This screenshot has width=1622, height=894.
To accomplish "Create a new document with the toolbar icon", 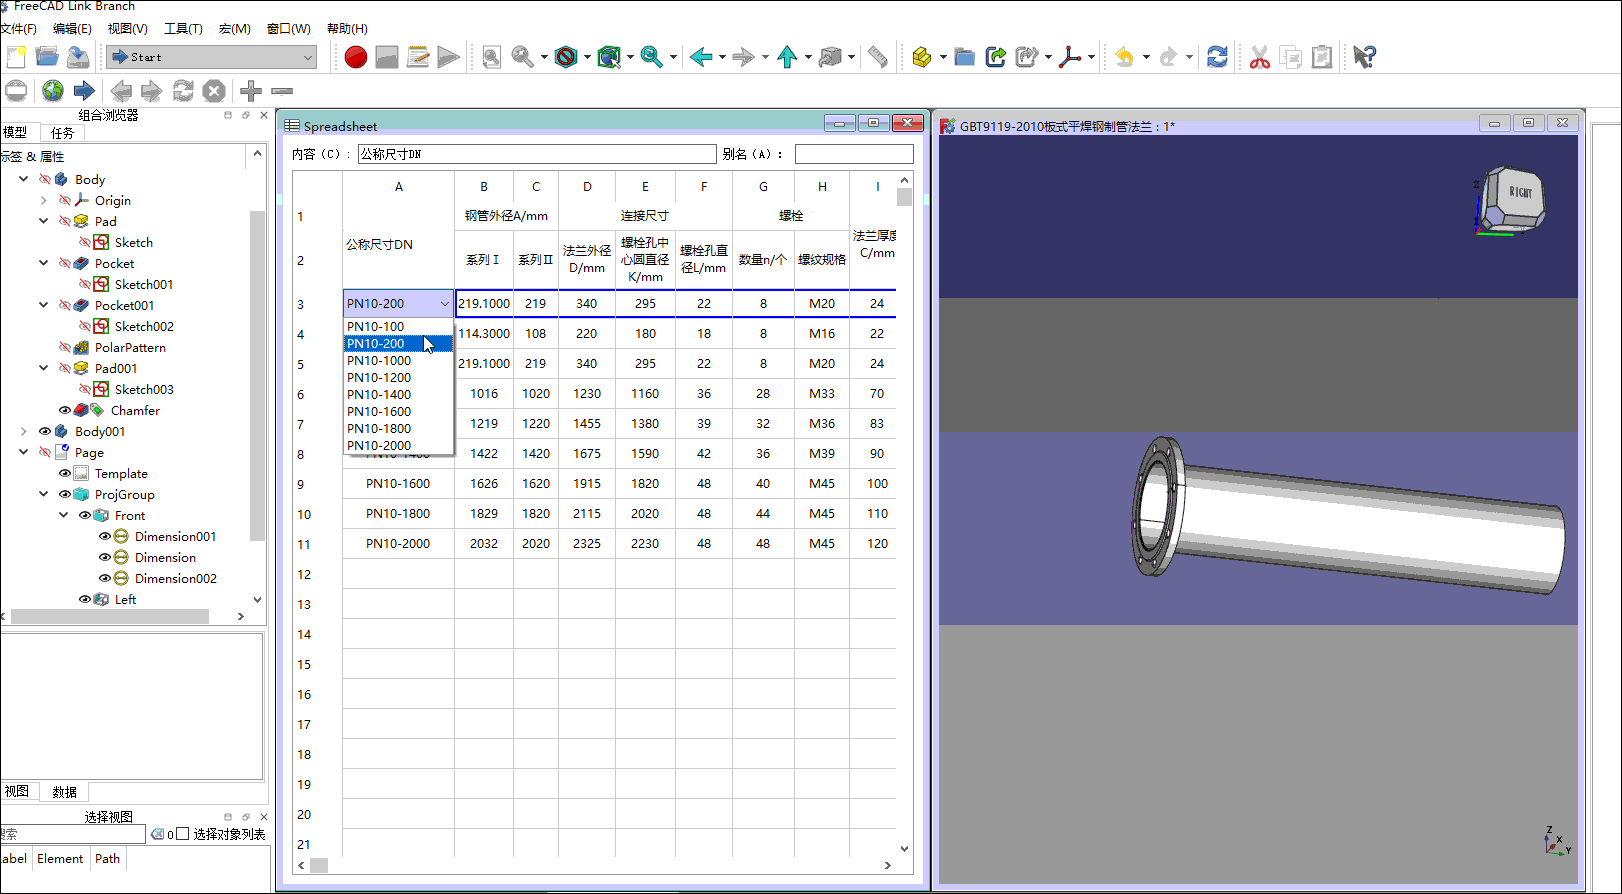I will pyautogui.click(x=16, y=57).
